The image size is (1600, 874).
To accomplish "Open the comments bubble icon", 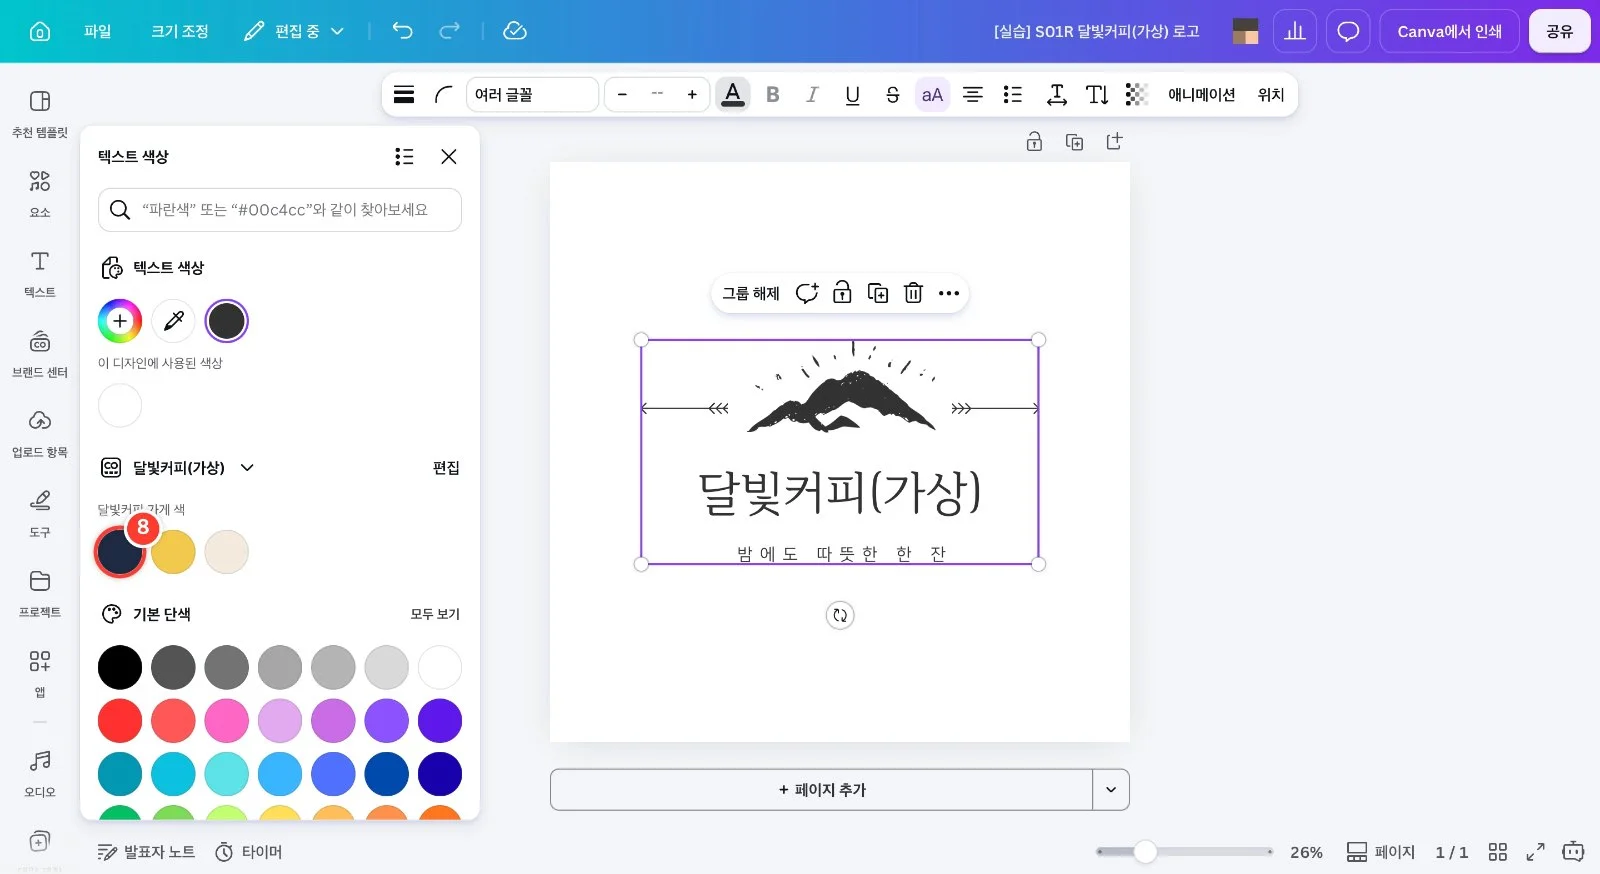I will click(1348, 31).
